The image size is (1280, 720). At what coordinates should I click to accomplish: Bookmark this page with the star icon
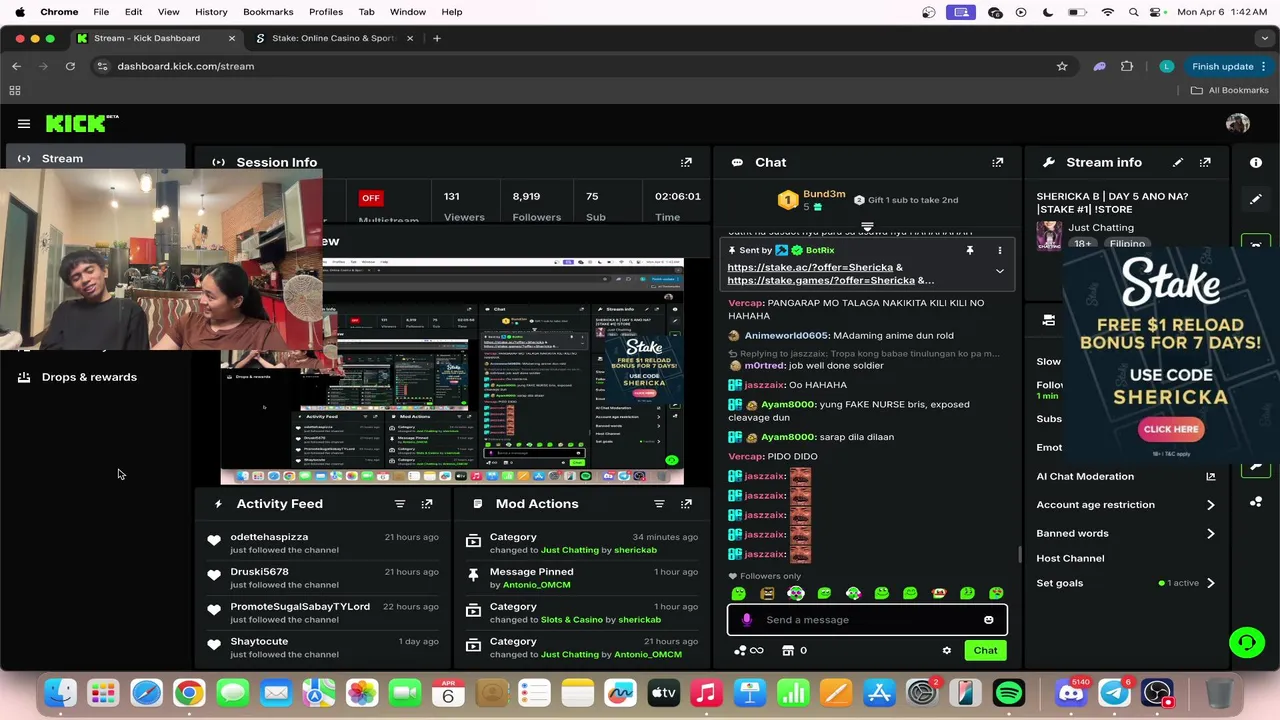click(x=1062, y=66)
